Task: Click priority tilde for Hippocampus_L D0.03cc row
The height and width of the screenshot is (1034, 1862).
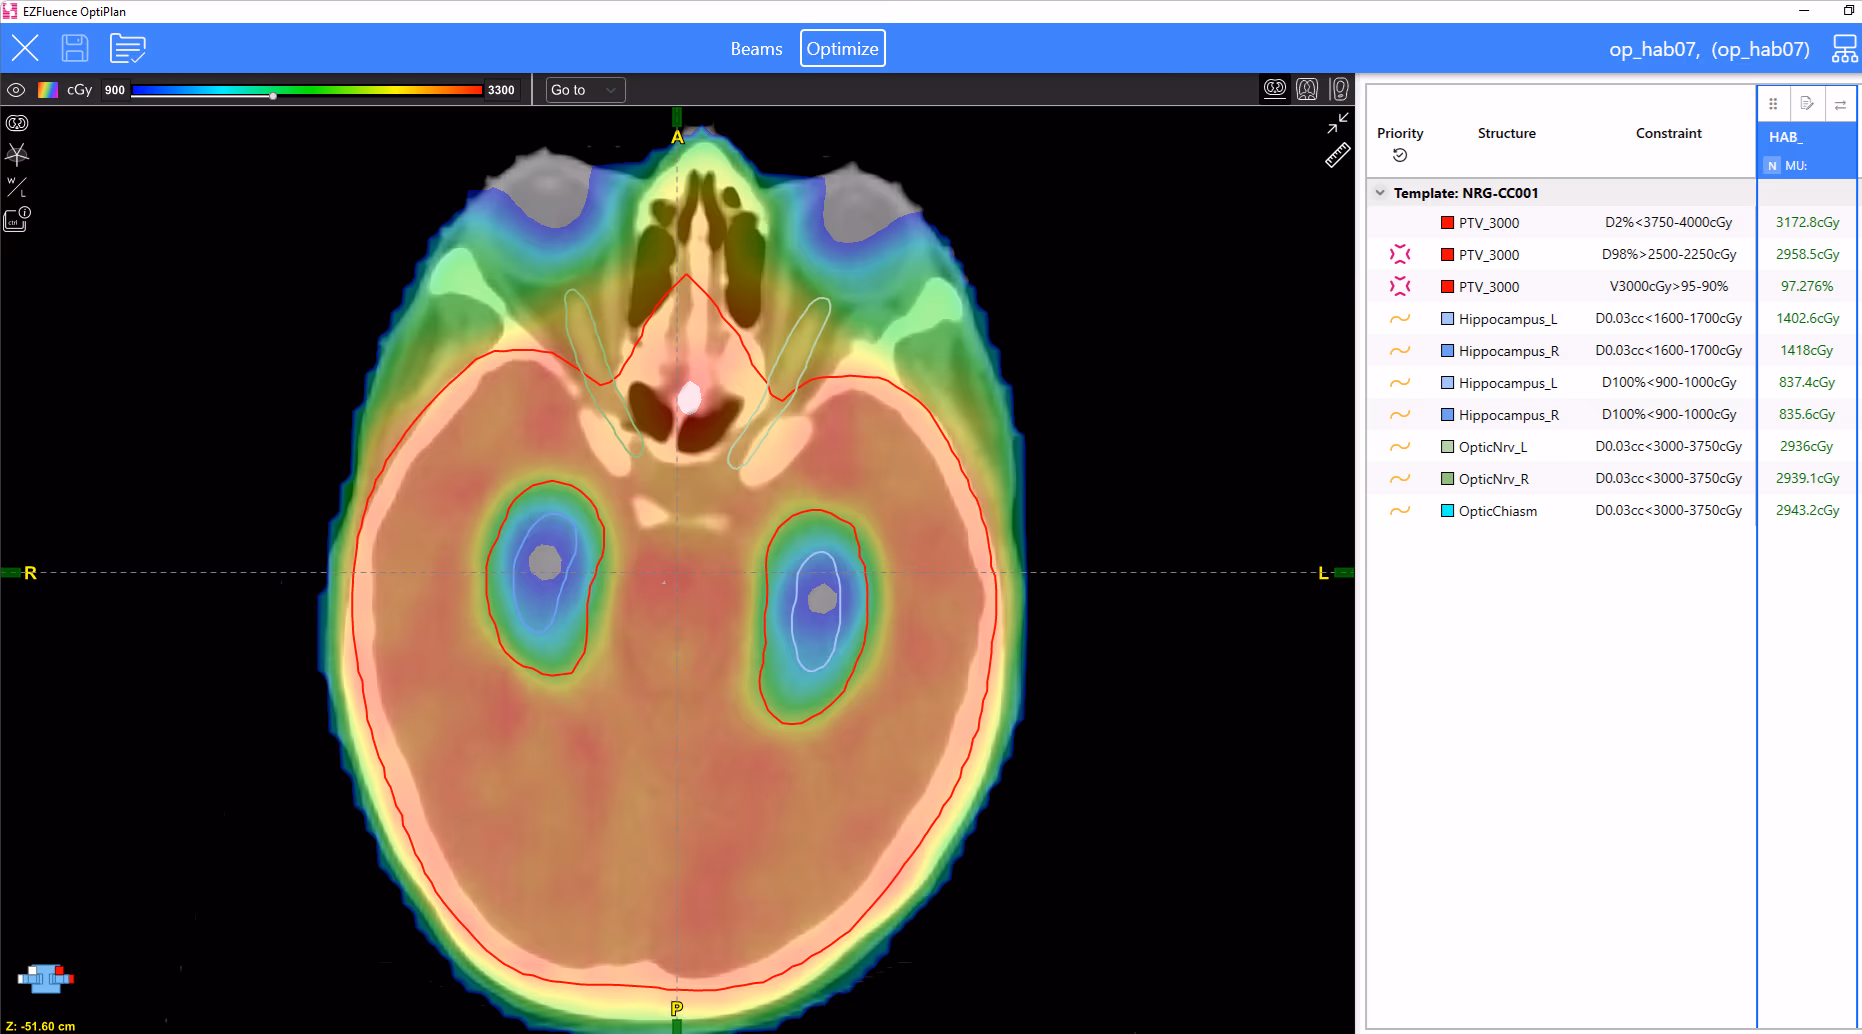Action: click(x=1400, y=318)
